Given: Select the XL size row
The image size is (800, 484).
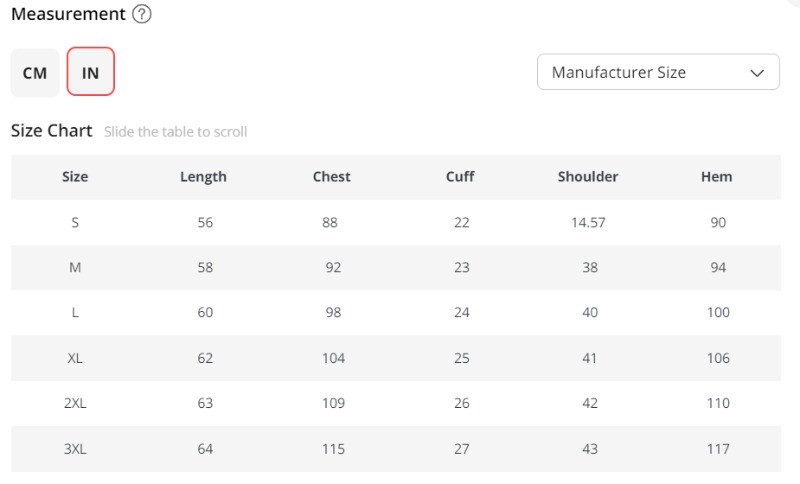Looking at the screenshot, I should [75, 358].
